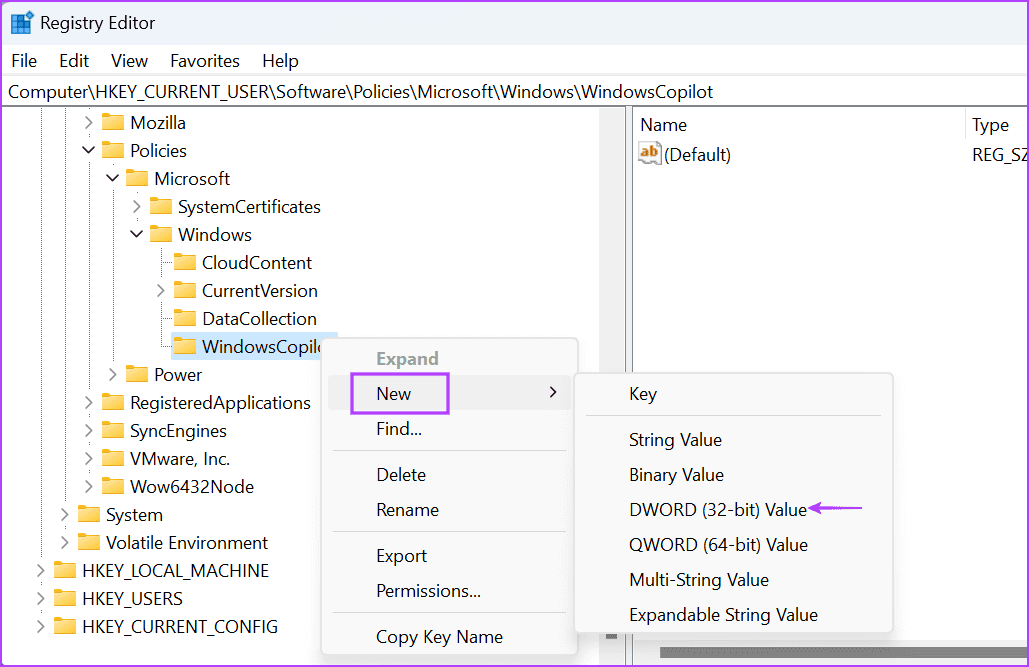Open Permissions... from the context menu
Image resolution: width=1029 pixels, height=667 pixels.
click(450, 591)
